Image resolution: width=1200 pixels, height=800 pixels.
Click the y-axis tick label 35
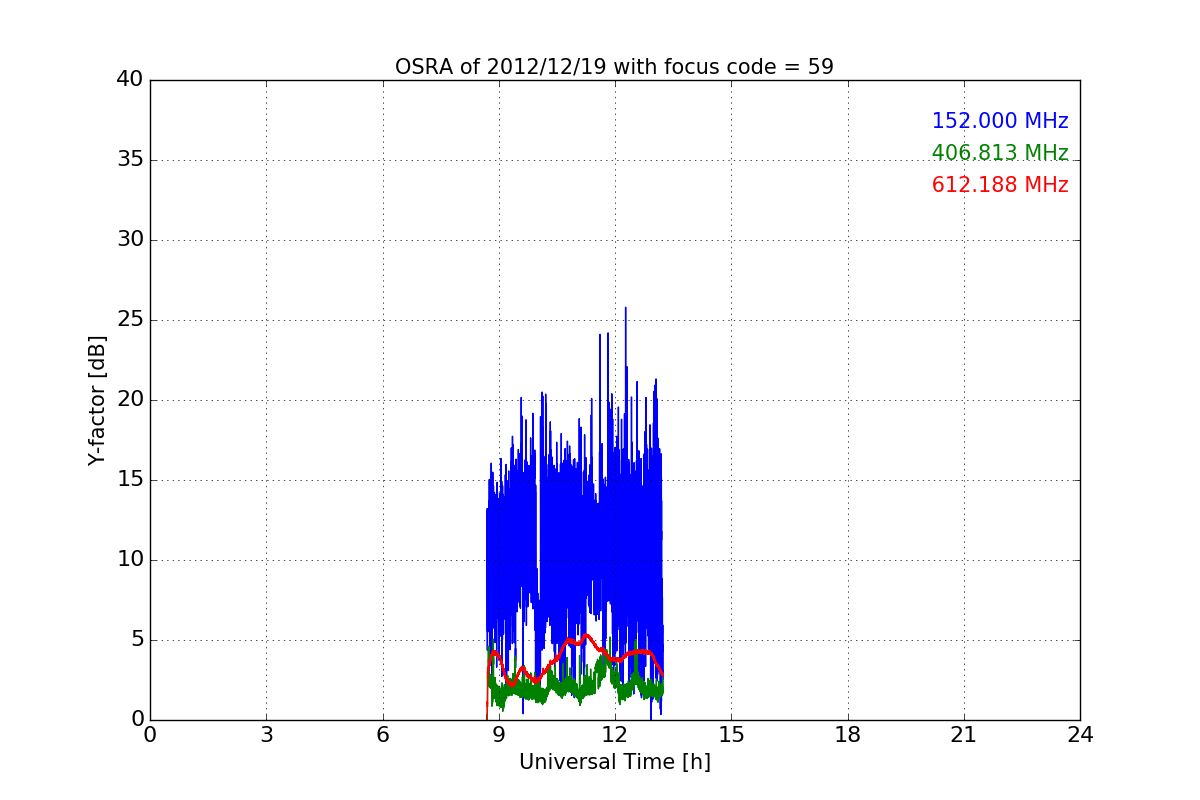pyautogui.click(x=129, y=160)
